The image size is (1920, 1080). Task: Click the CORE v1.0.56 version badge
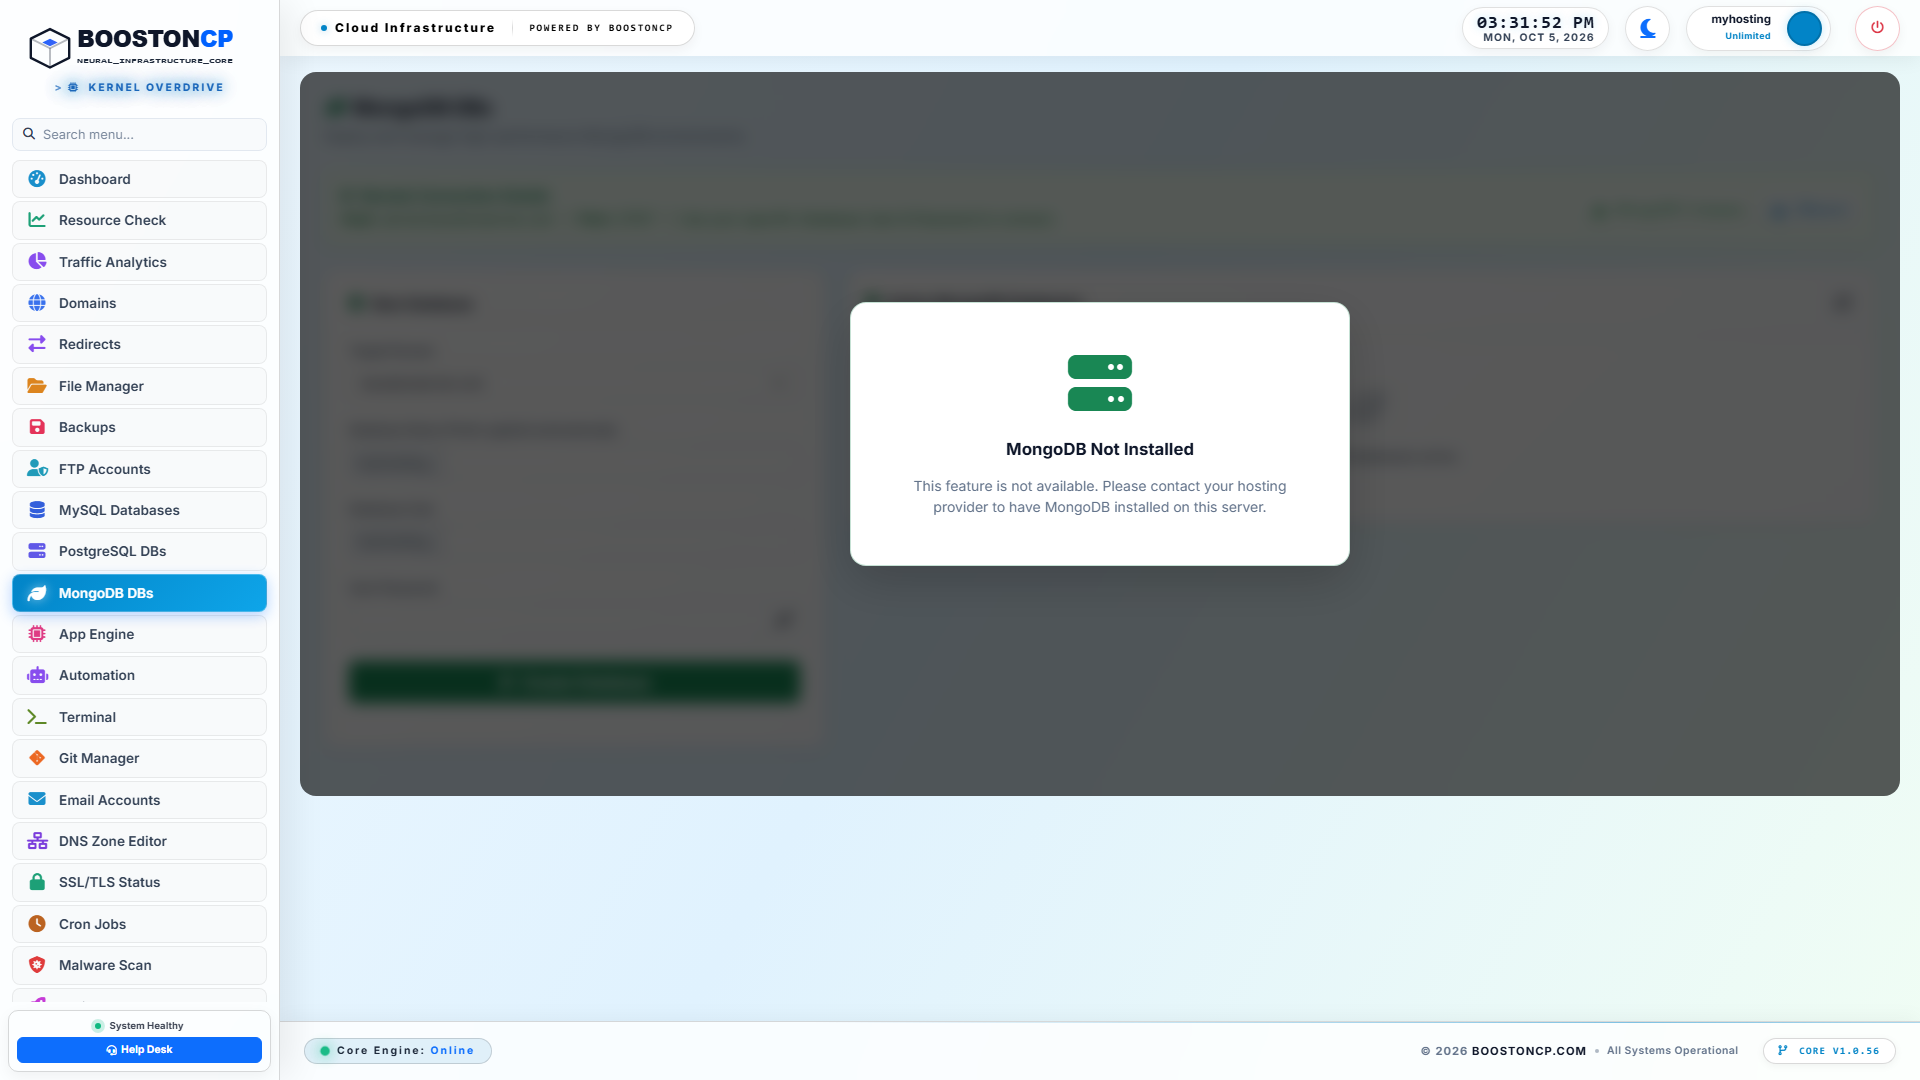point(1829,1051)
